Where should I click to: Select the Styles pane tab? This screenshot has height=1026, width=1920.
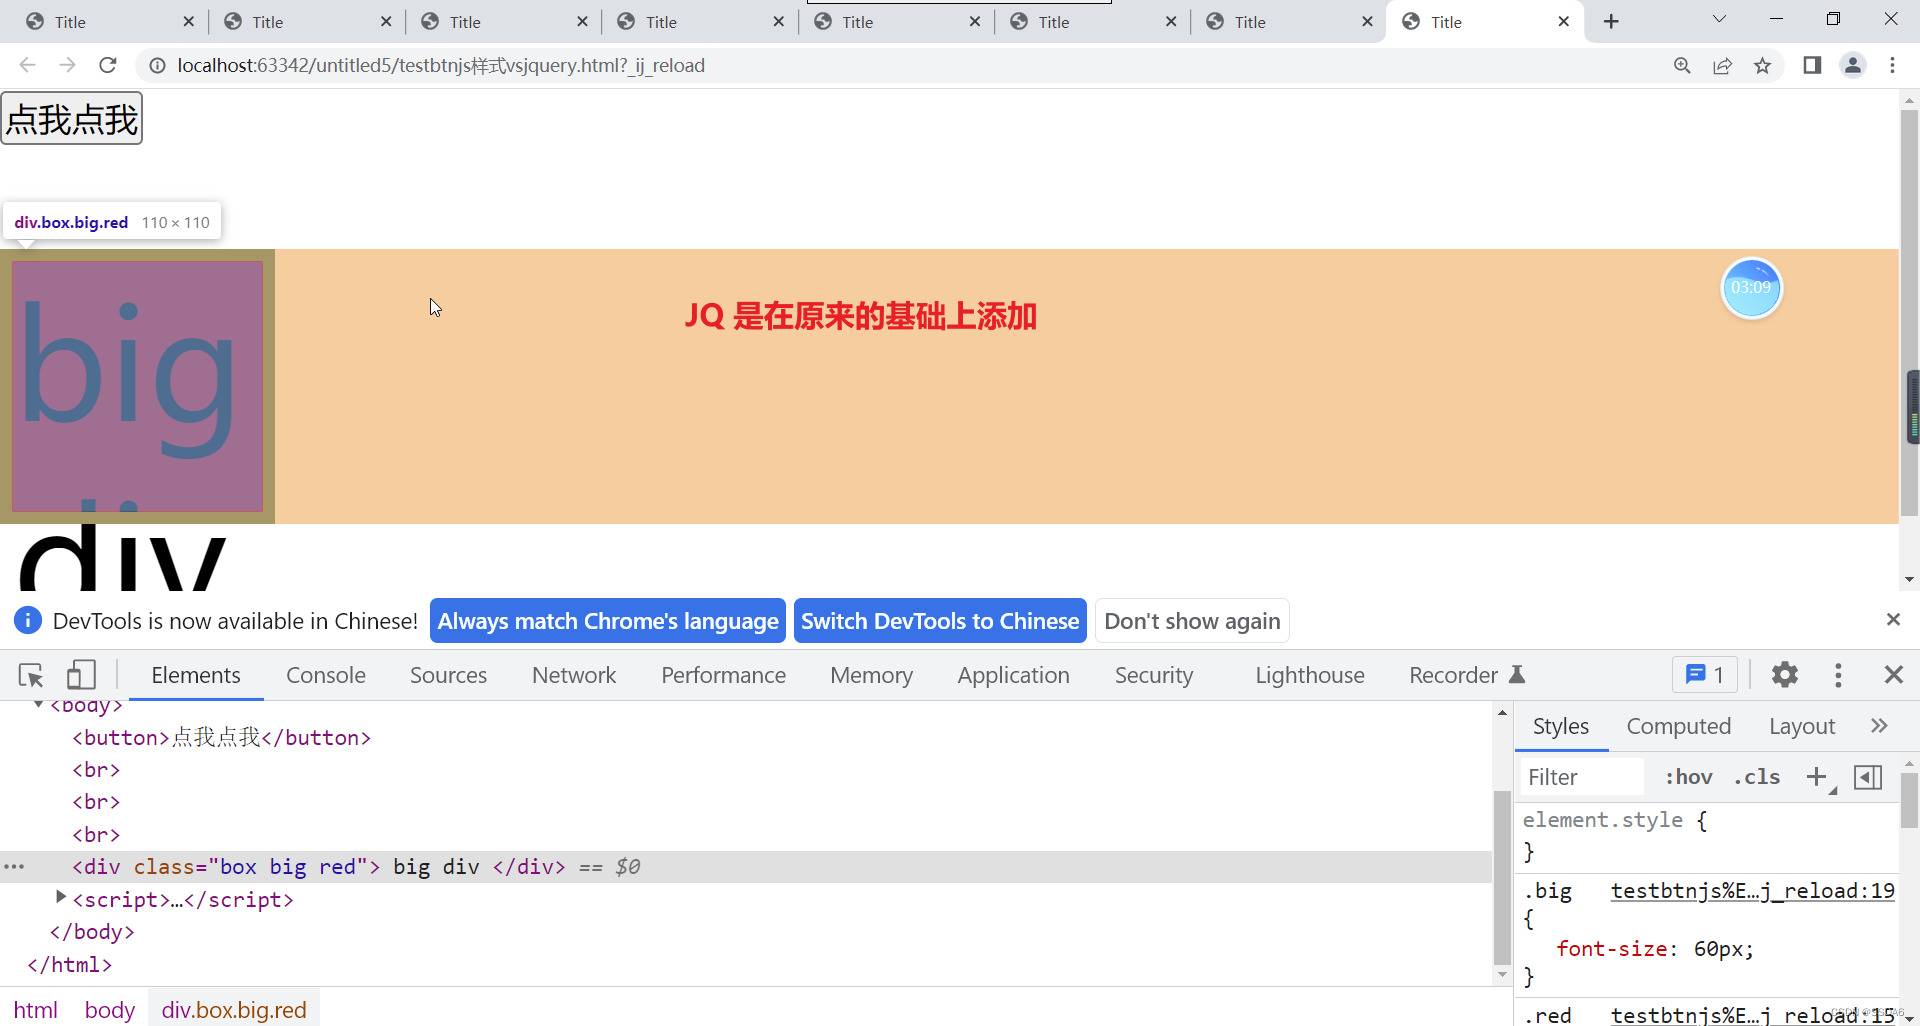tap(1560, 726)
